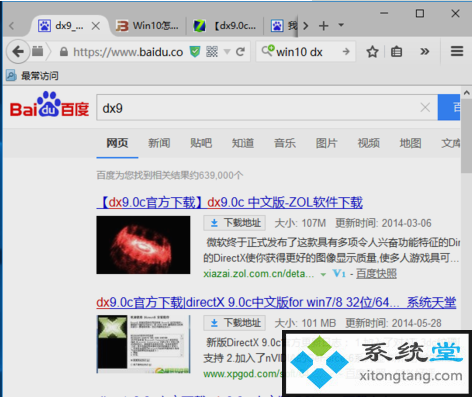Switch to the Win10 browser tab

[x=147, y=26]
